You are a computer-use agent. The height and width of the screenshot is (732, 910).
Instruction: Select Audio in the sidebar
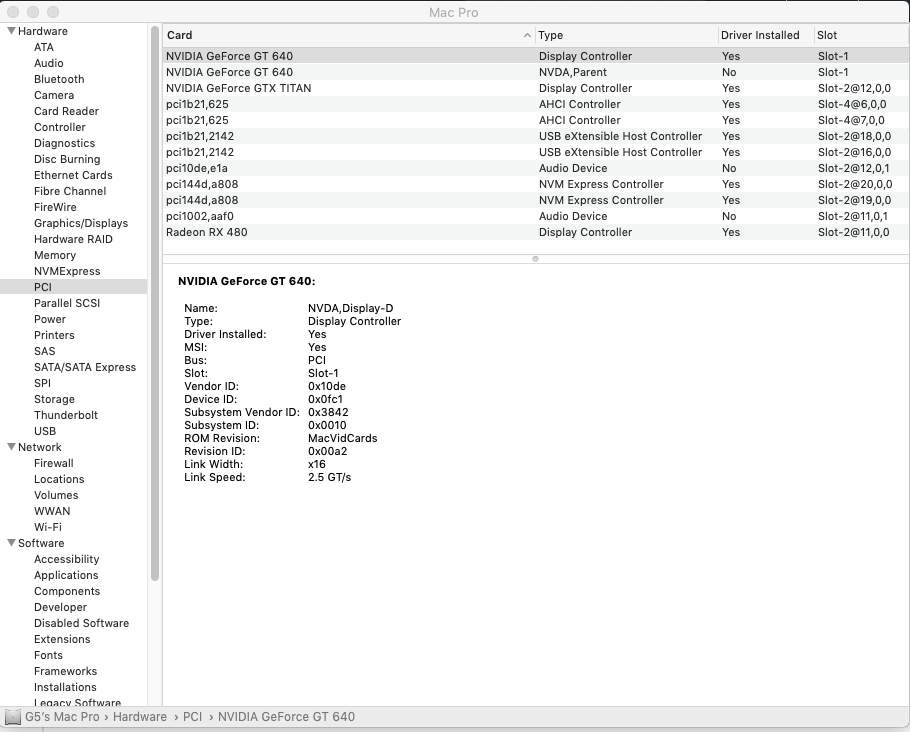49,63
